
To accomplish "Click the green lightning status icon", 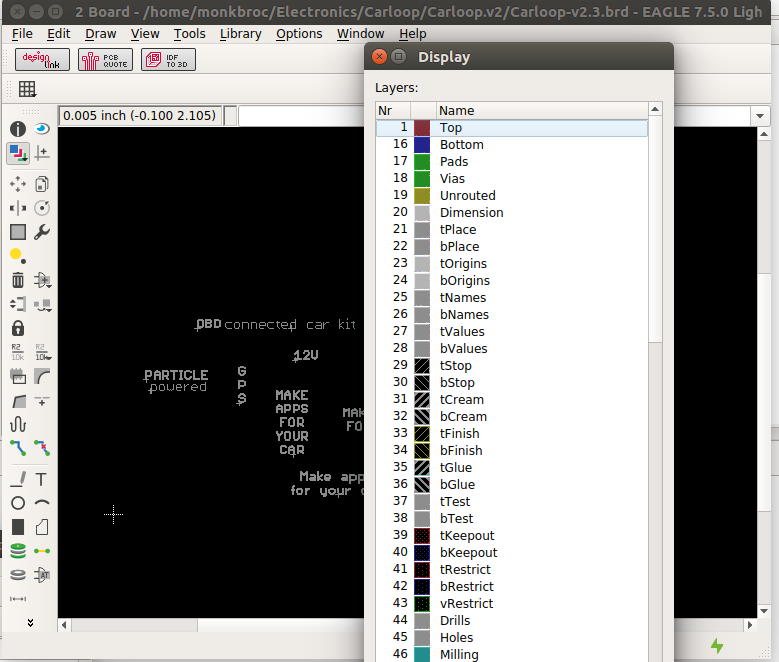I will (x=717, y=646).
